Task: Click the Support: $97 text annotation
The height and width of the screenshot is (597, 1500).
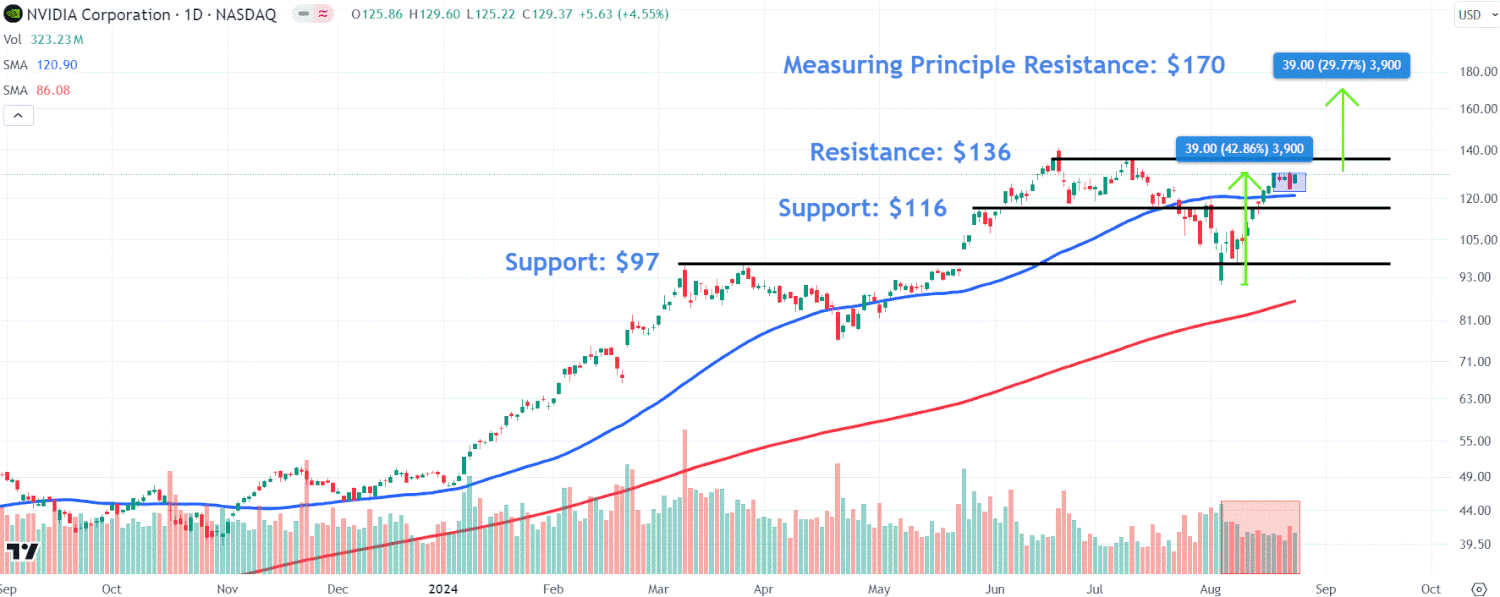Action: click(x=582, y=262)
